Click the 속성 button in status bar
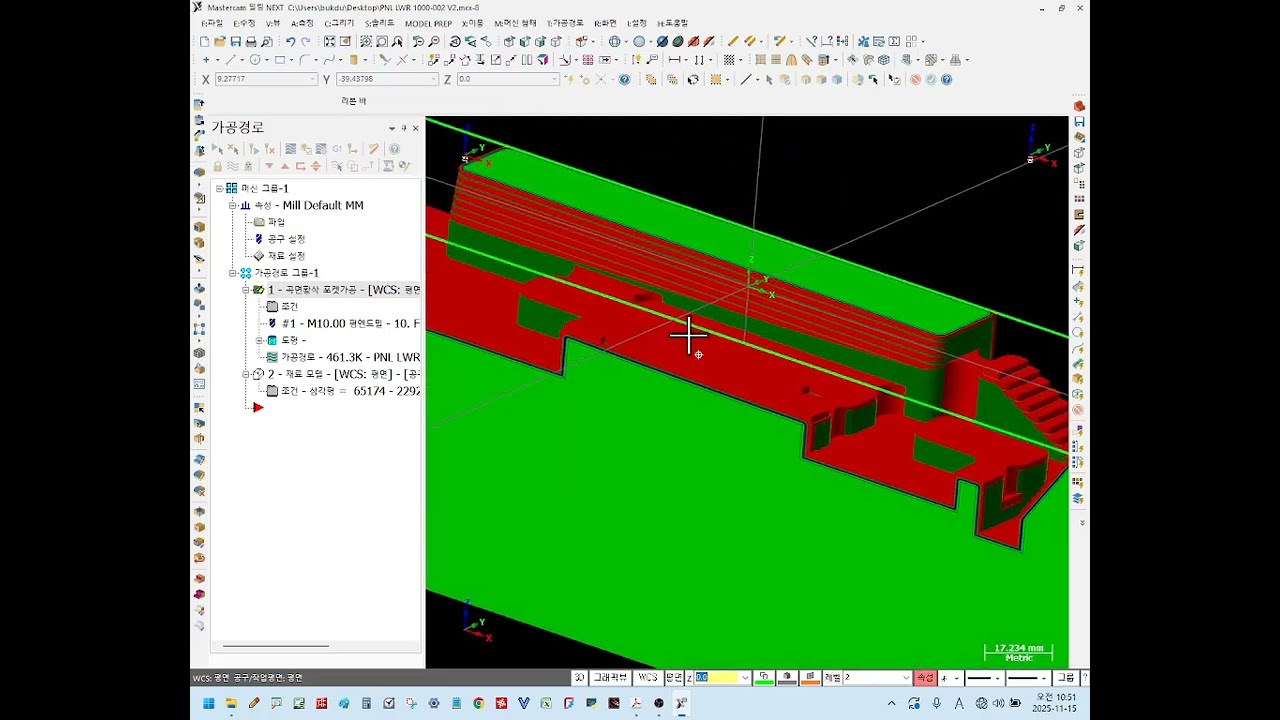This screenshot has width=1280, height=720. [x=925, y=678]
